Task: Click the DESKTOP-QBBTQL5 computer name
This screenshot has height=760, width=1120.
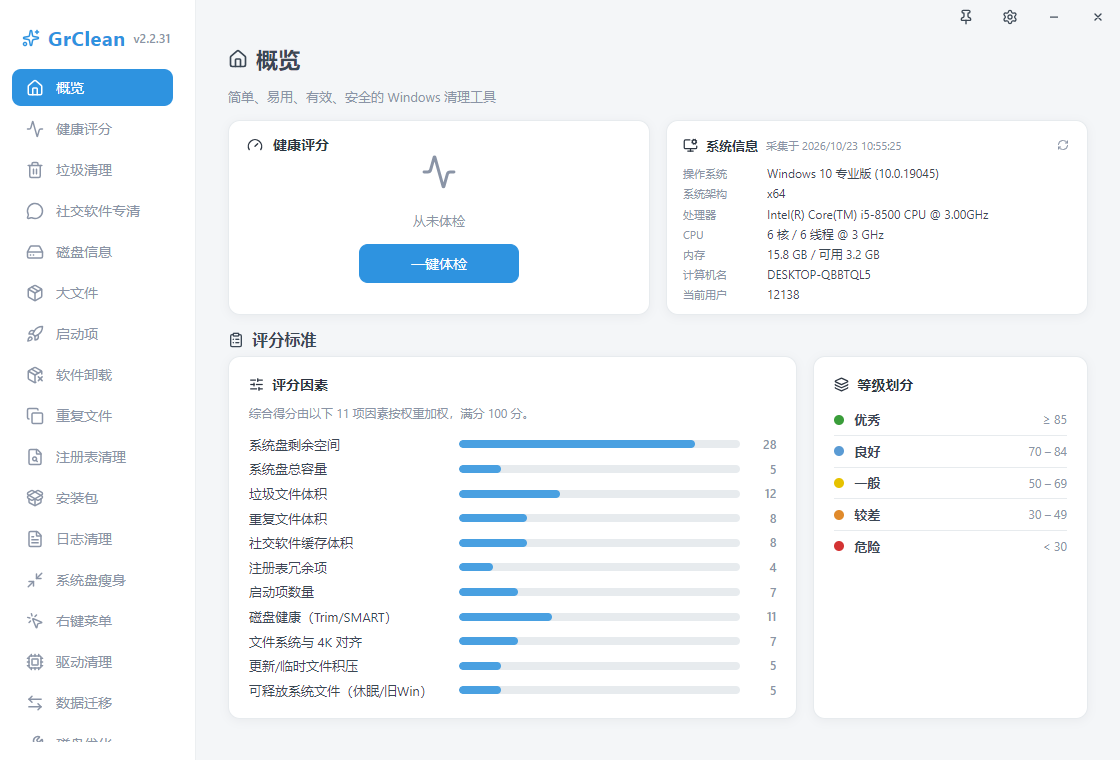Action: pyautogui.click(x=819, y=275)
